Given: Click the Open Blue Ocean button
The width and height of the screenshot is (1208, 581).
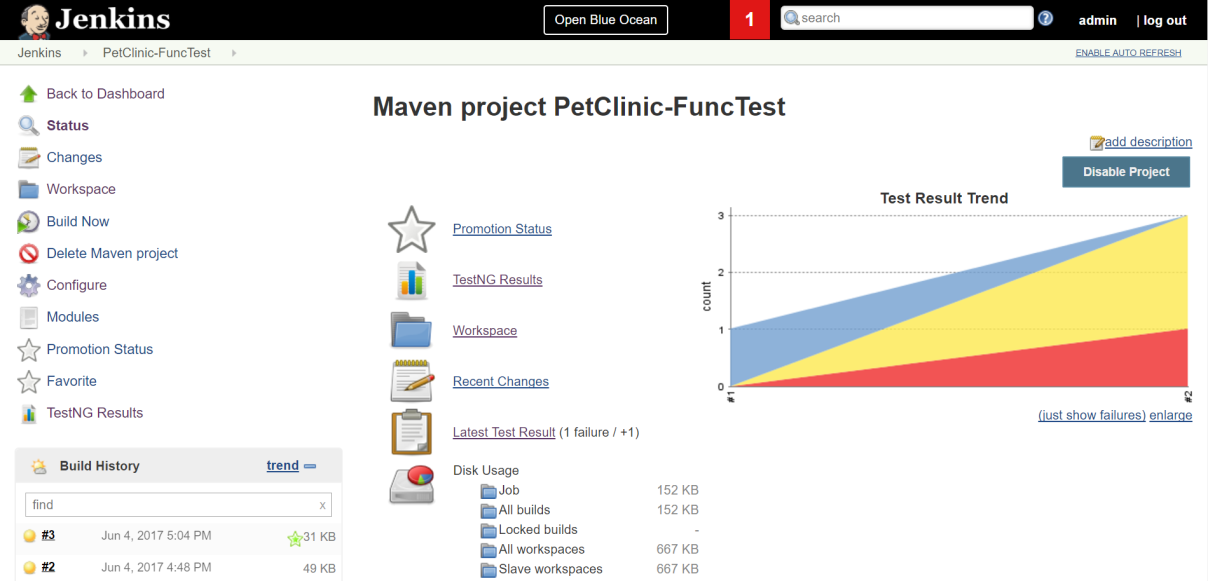Looking at the screenshot, I should (606, 20).
